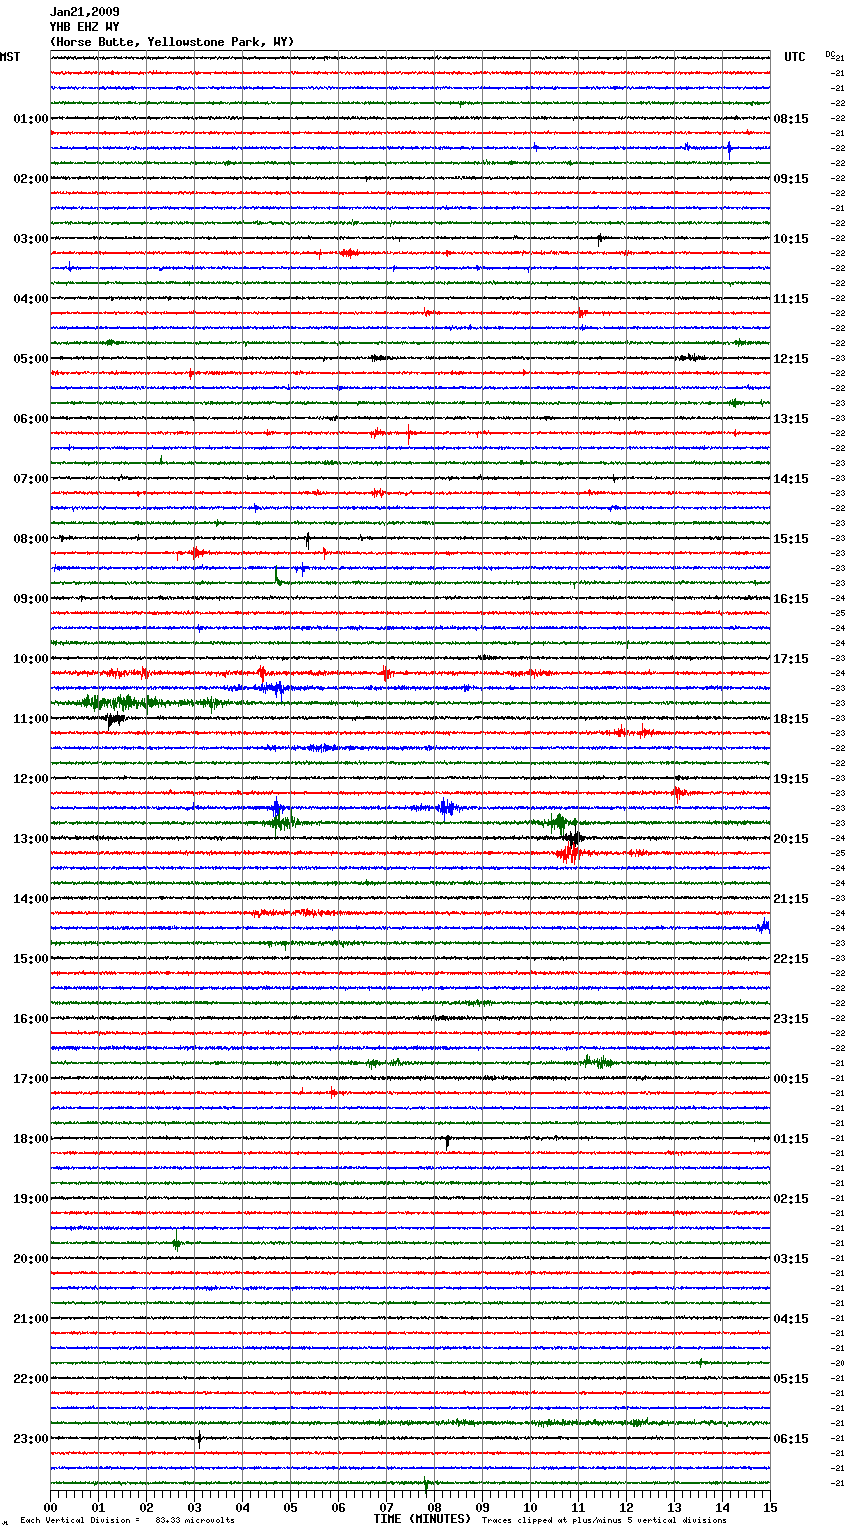Click the "09:15" UTC time label
Viewport: 850px width, 1534px height.
[791, 179]
